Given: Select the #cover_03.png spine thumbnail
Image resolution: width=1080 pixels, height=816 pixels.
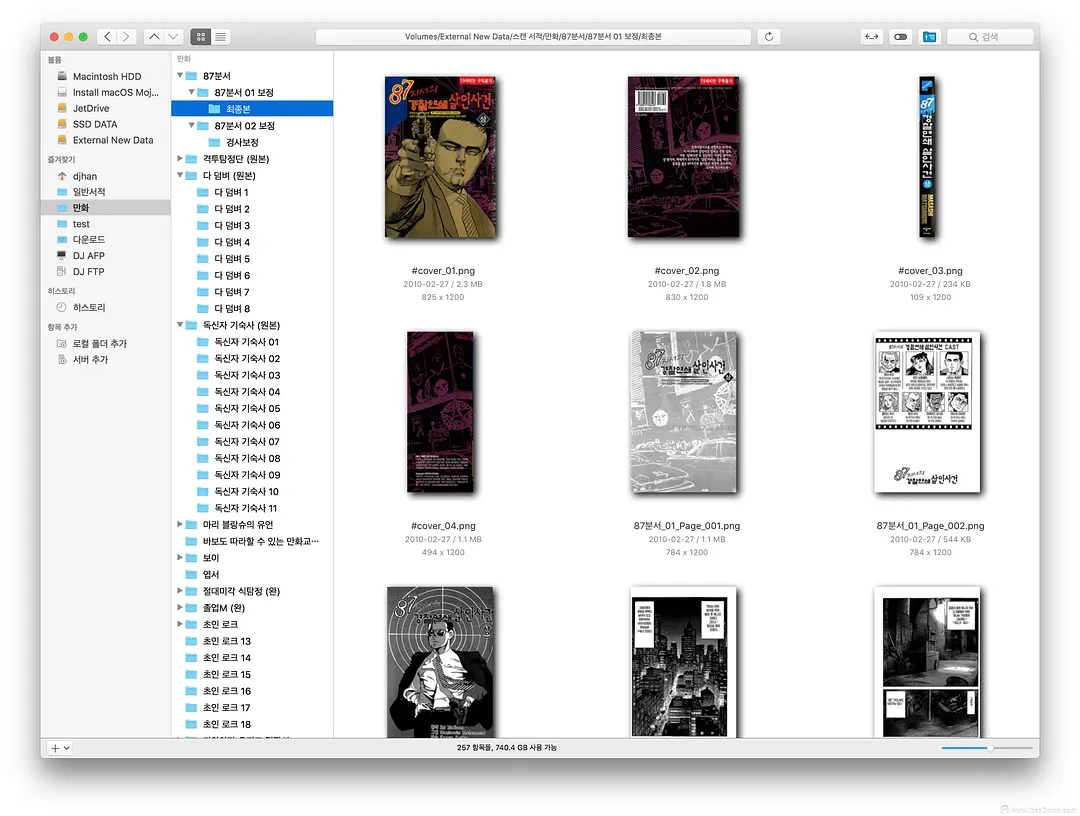Looking at the screenshot, I should coord(927,157).
